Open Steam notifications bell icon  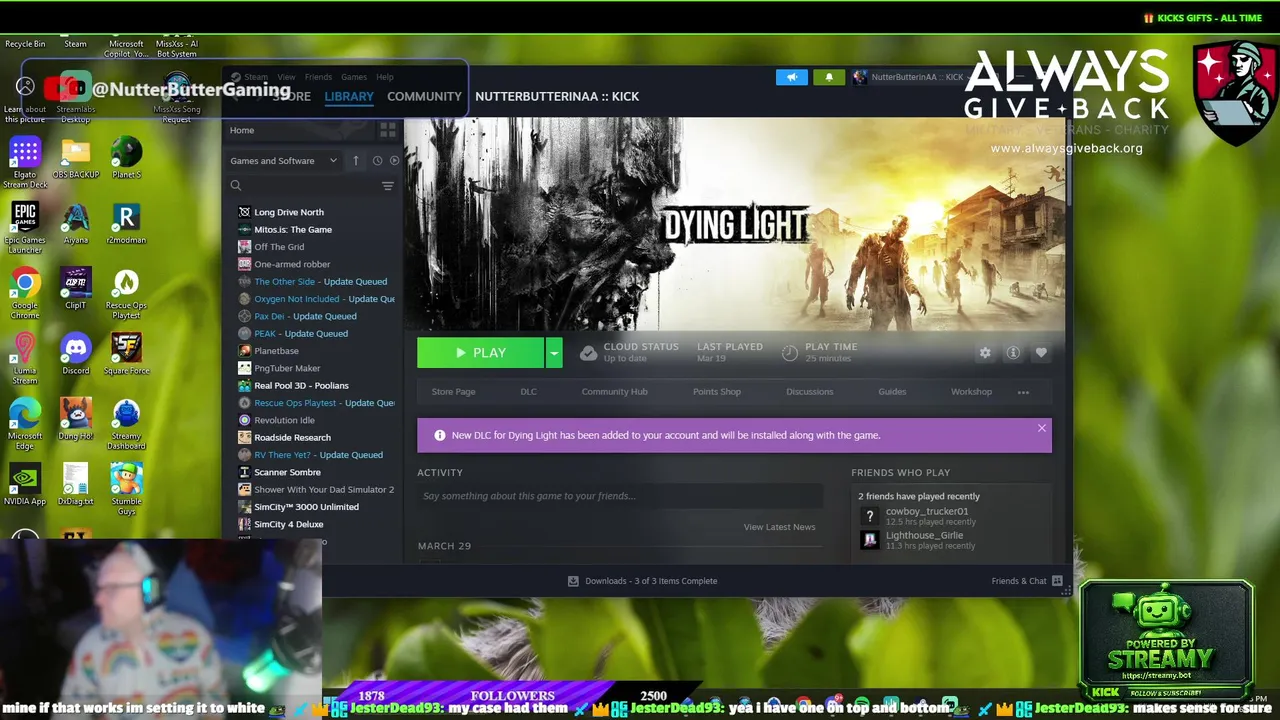[x=829, y=77]
